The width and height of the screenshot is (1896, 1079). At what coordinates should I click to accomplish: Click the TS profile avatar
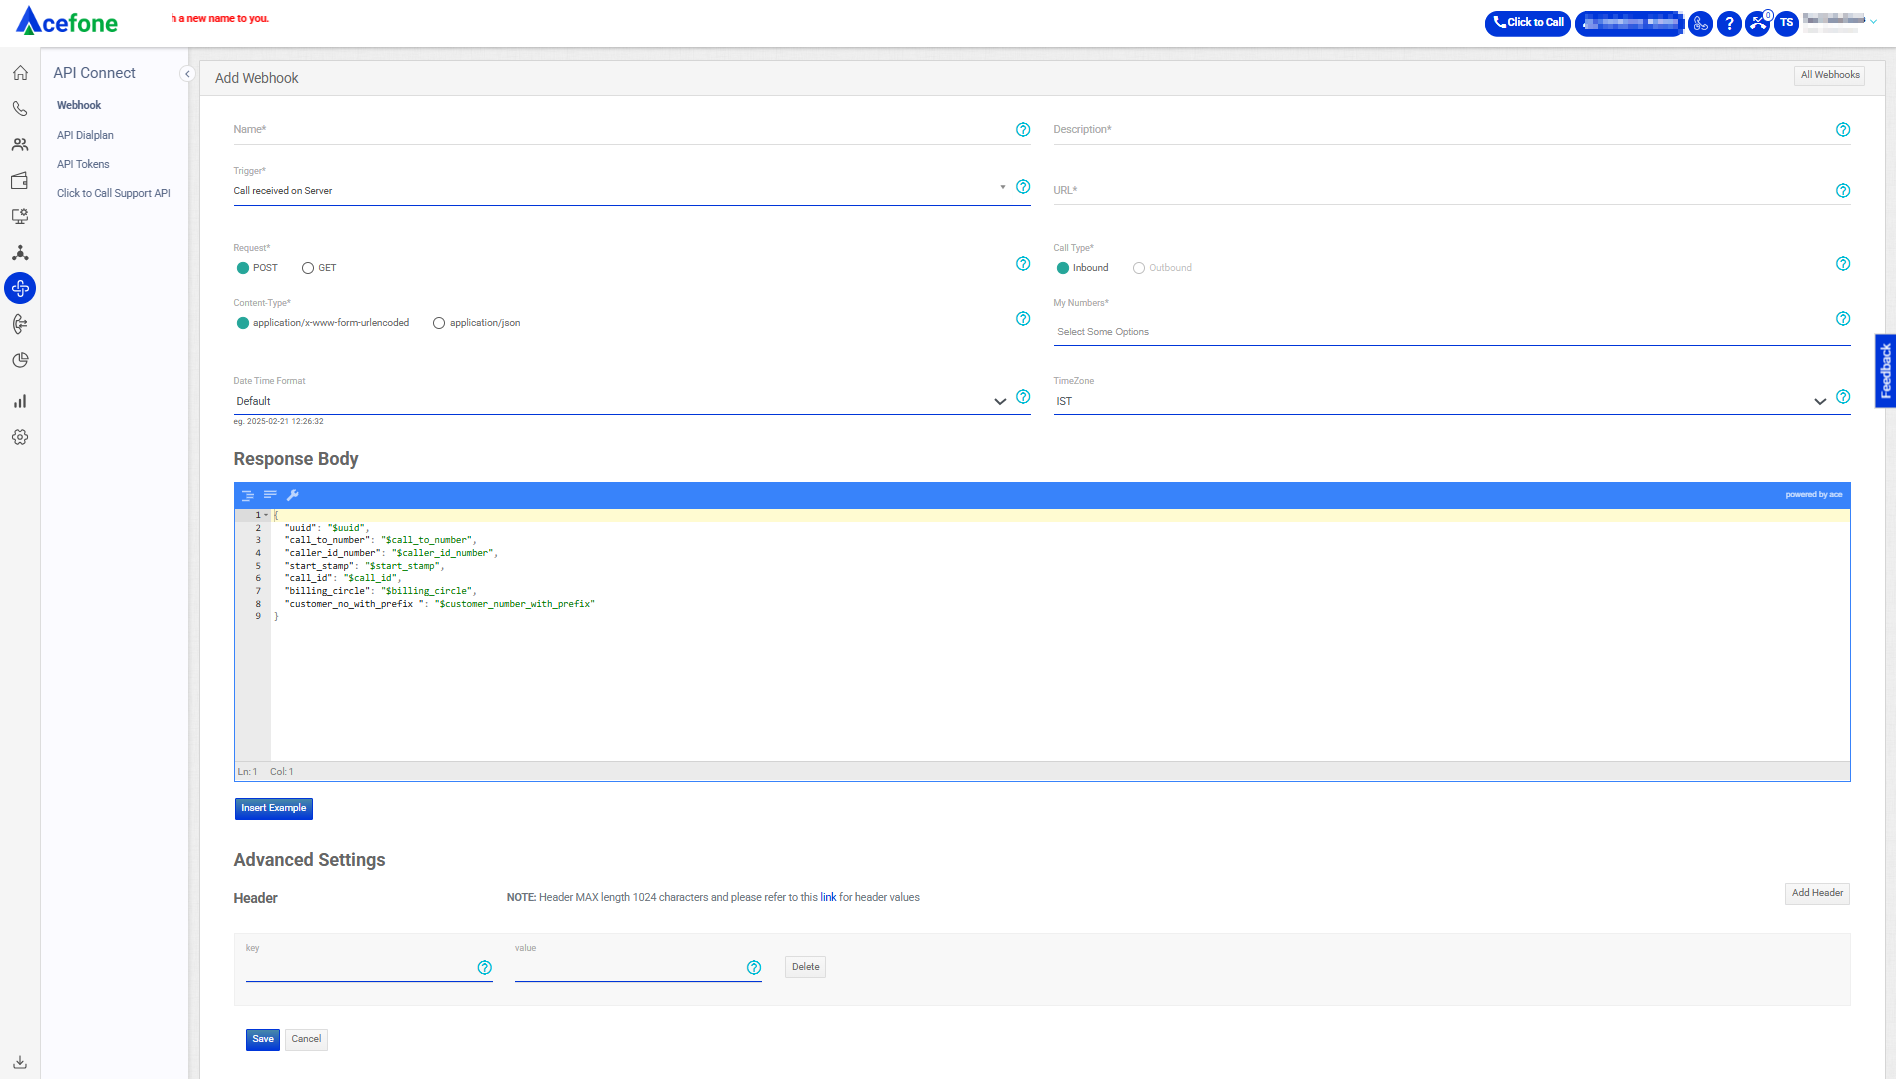(1787, 23)
